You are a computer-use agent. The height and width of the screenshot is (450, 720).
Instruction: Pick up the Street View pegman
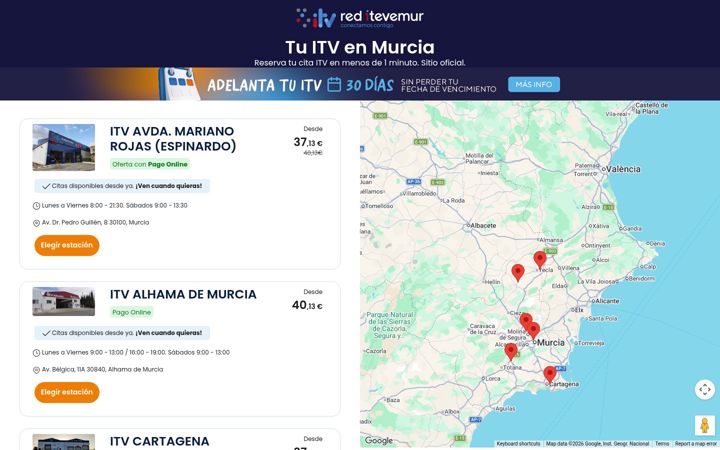(705, 425)
